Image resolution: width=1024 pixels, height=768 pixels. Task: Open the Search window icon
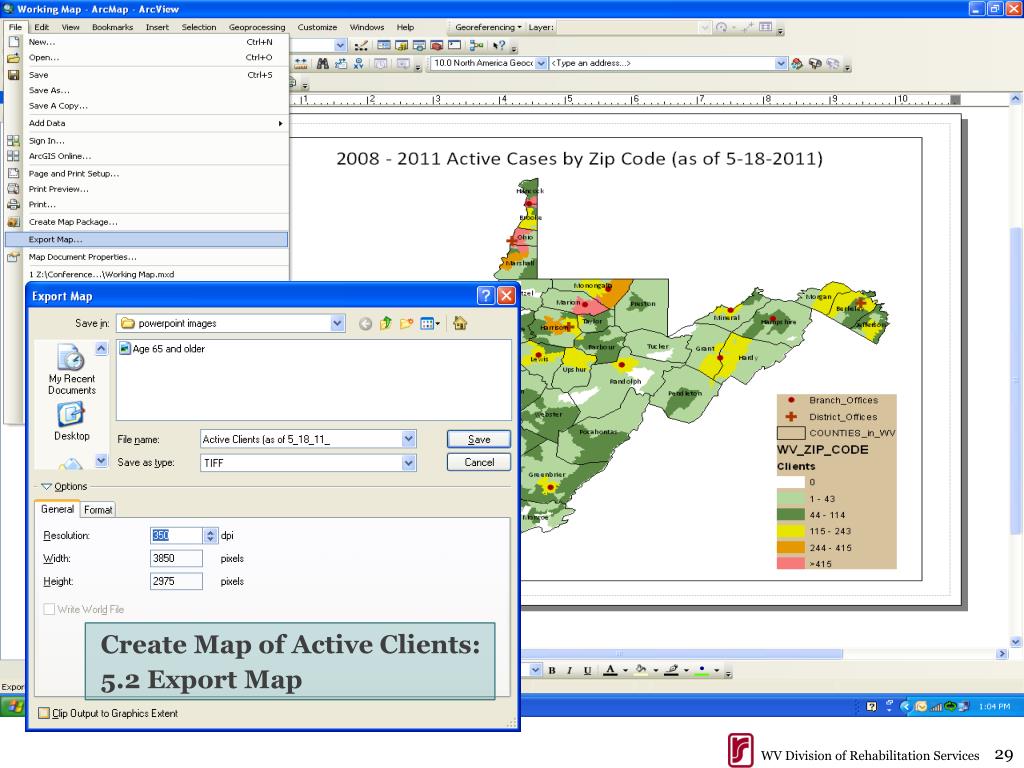[x=419, y=45]
